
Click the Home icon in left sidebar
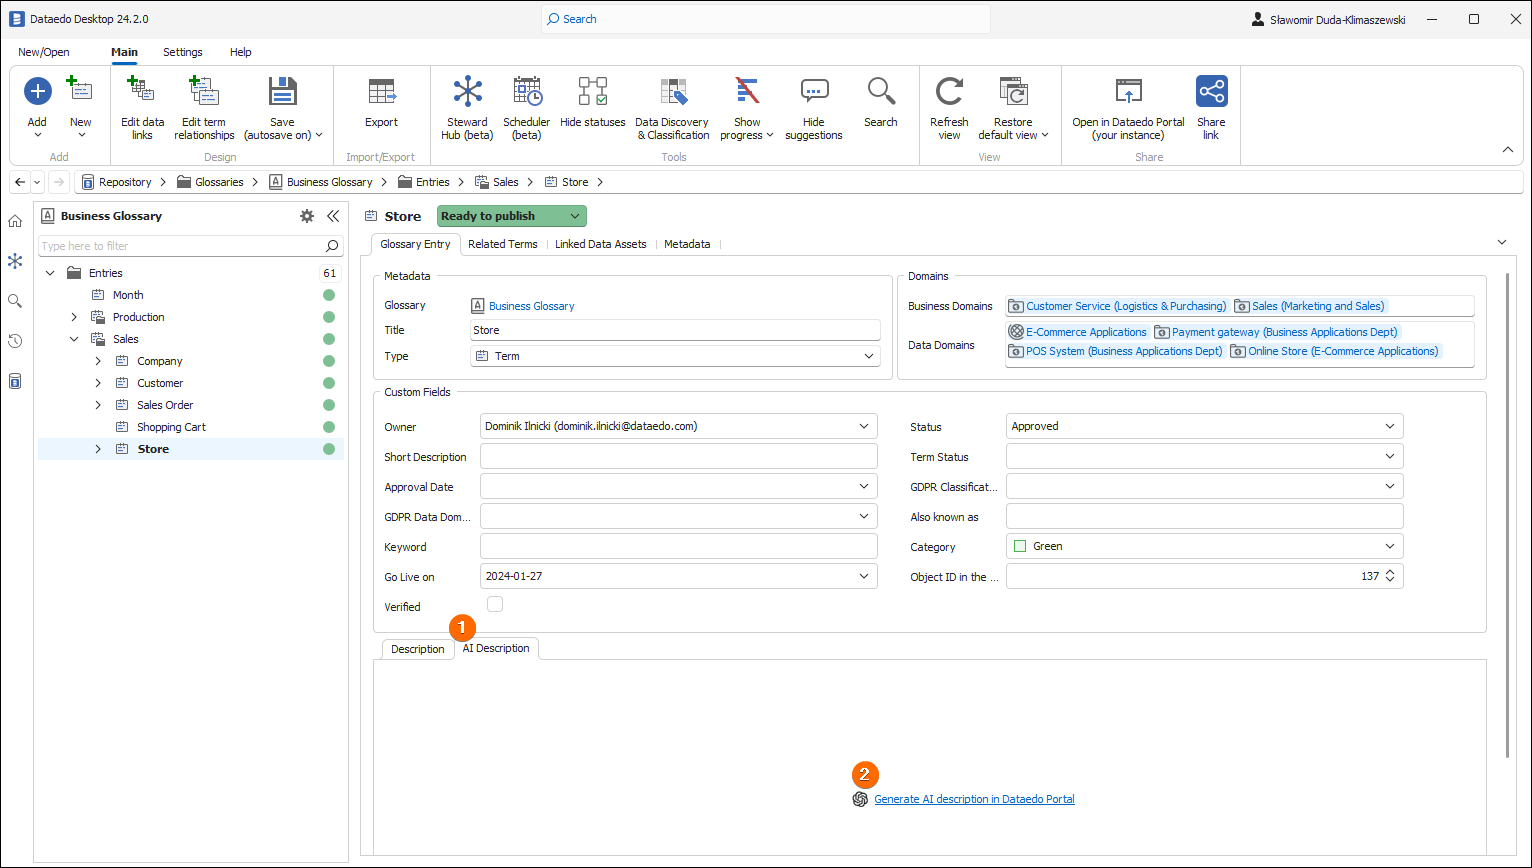(15, 221)
